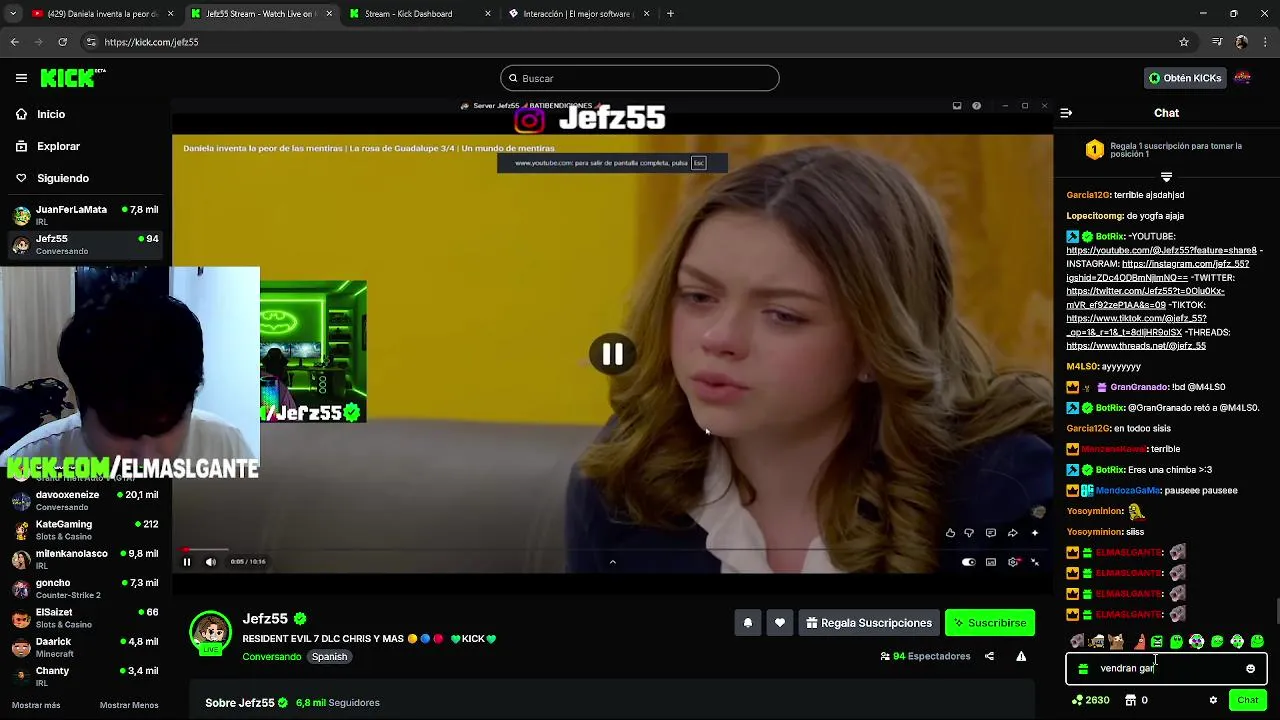Screen dimensions: 1280x720
Task: Click the search box Buscar
Action: [640, 78]
